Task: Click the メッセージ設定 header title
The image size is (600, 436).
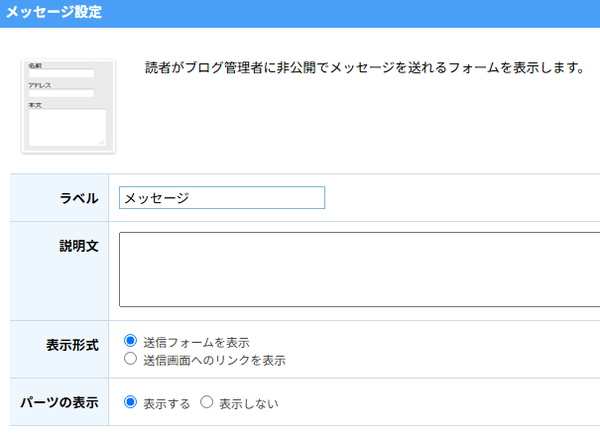Action: (x=54, y=12)
